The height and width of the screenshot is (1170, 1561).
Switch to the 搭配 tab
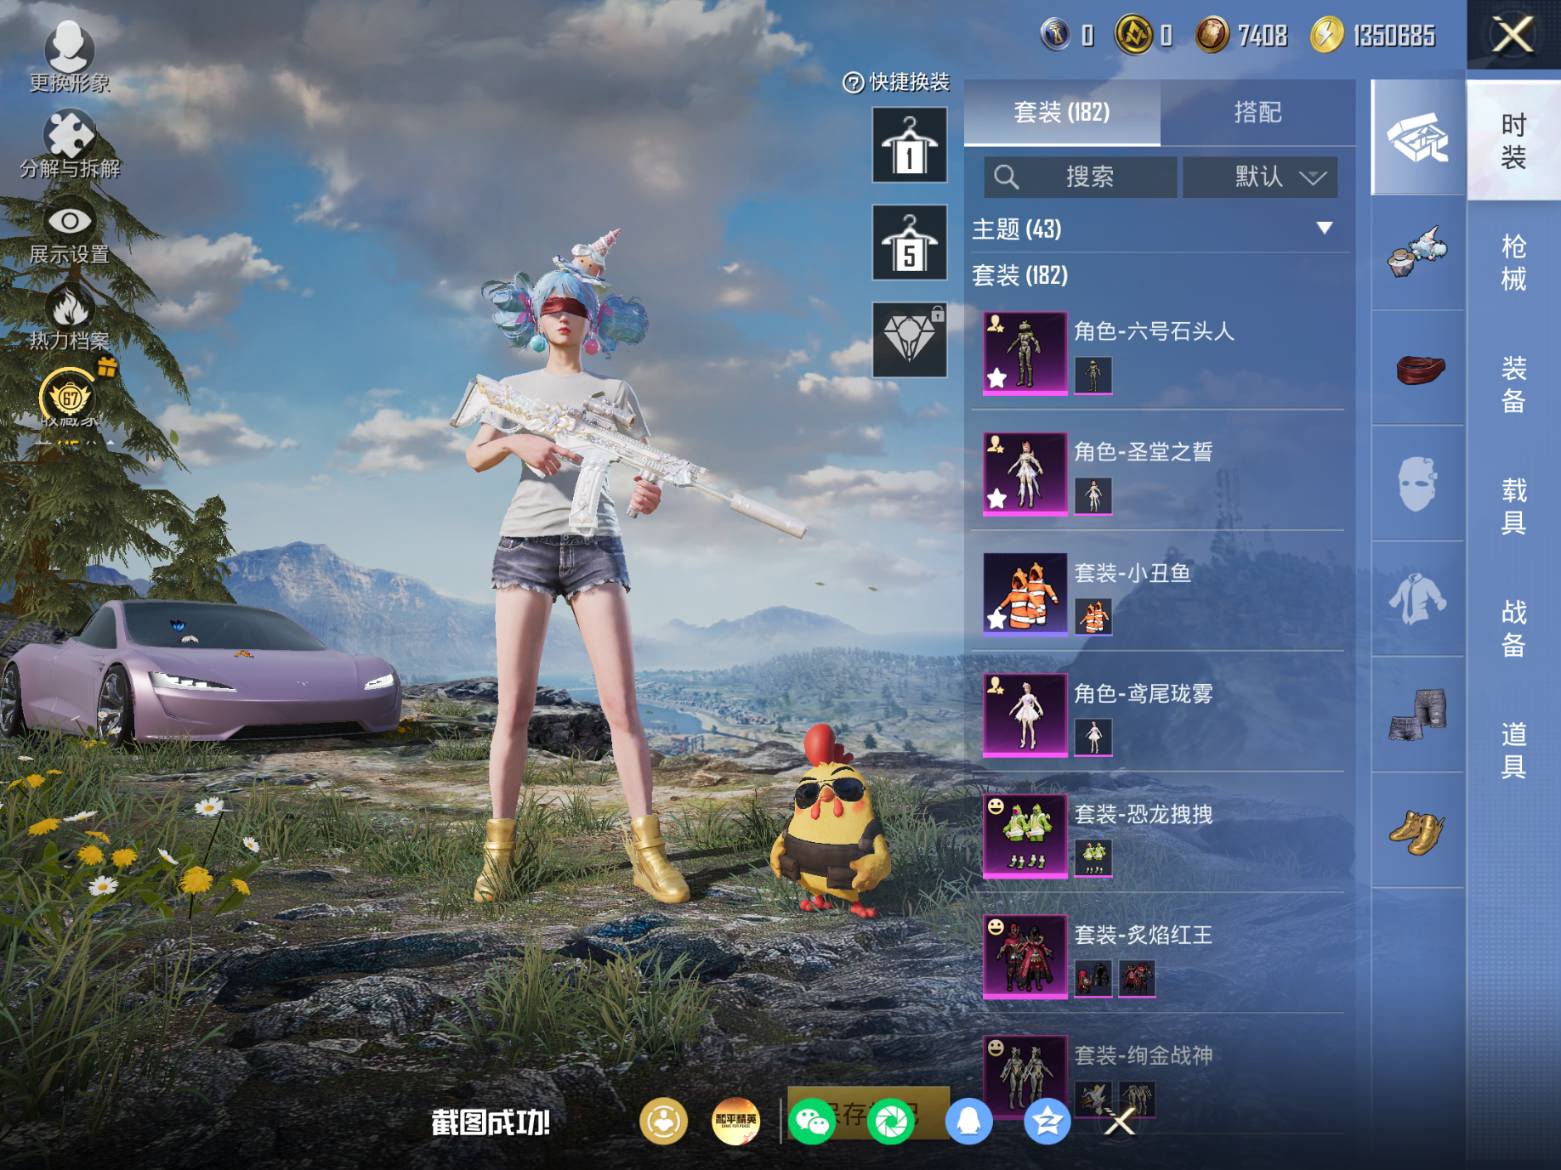[1258, 112]
